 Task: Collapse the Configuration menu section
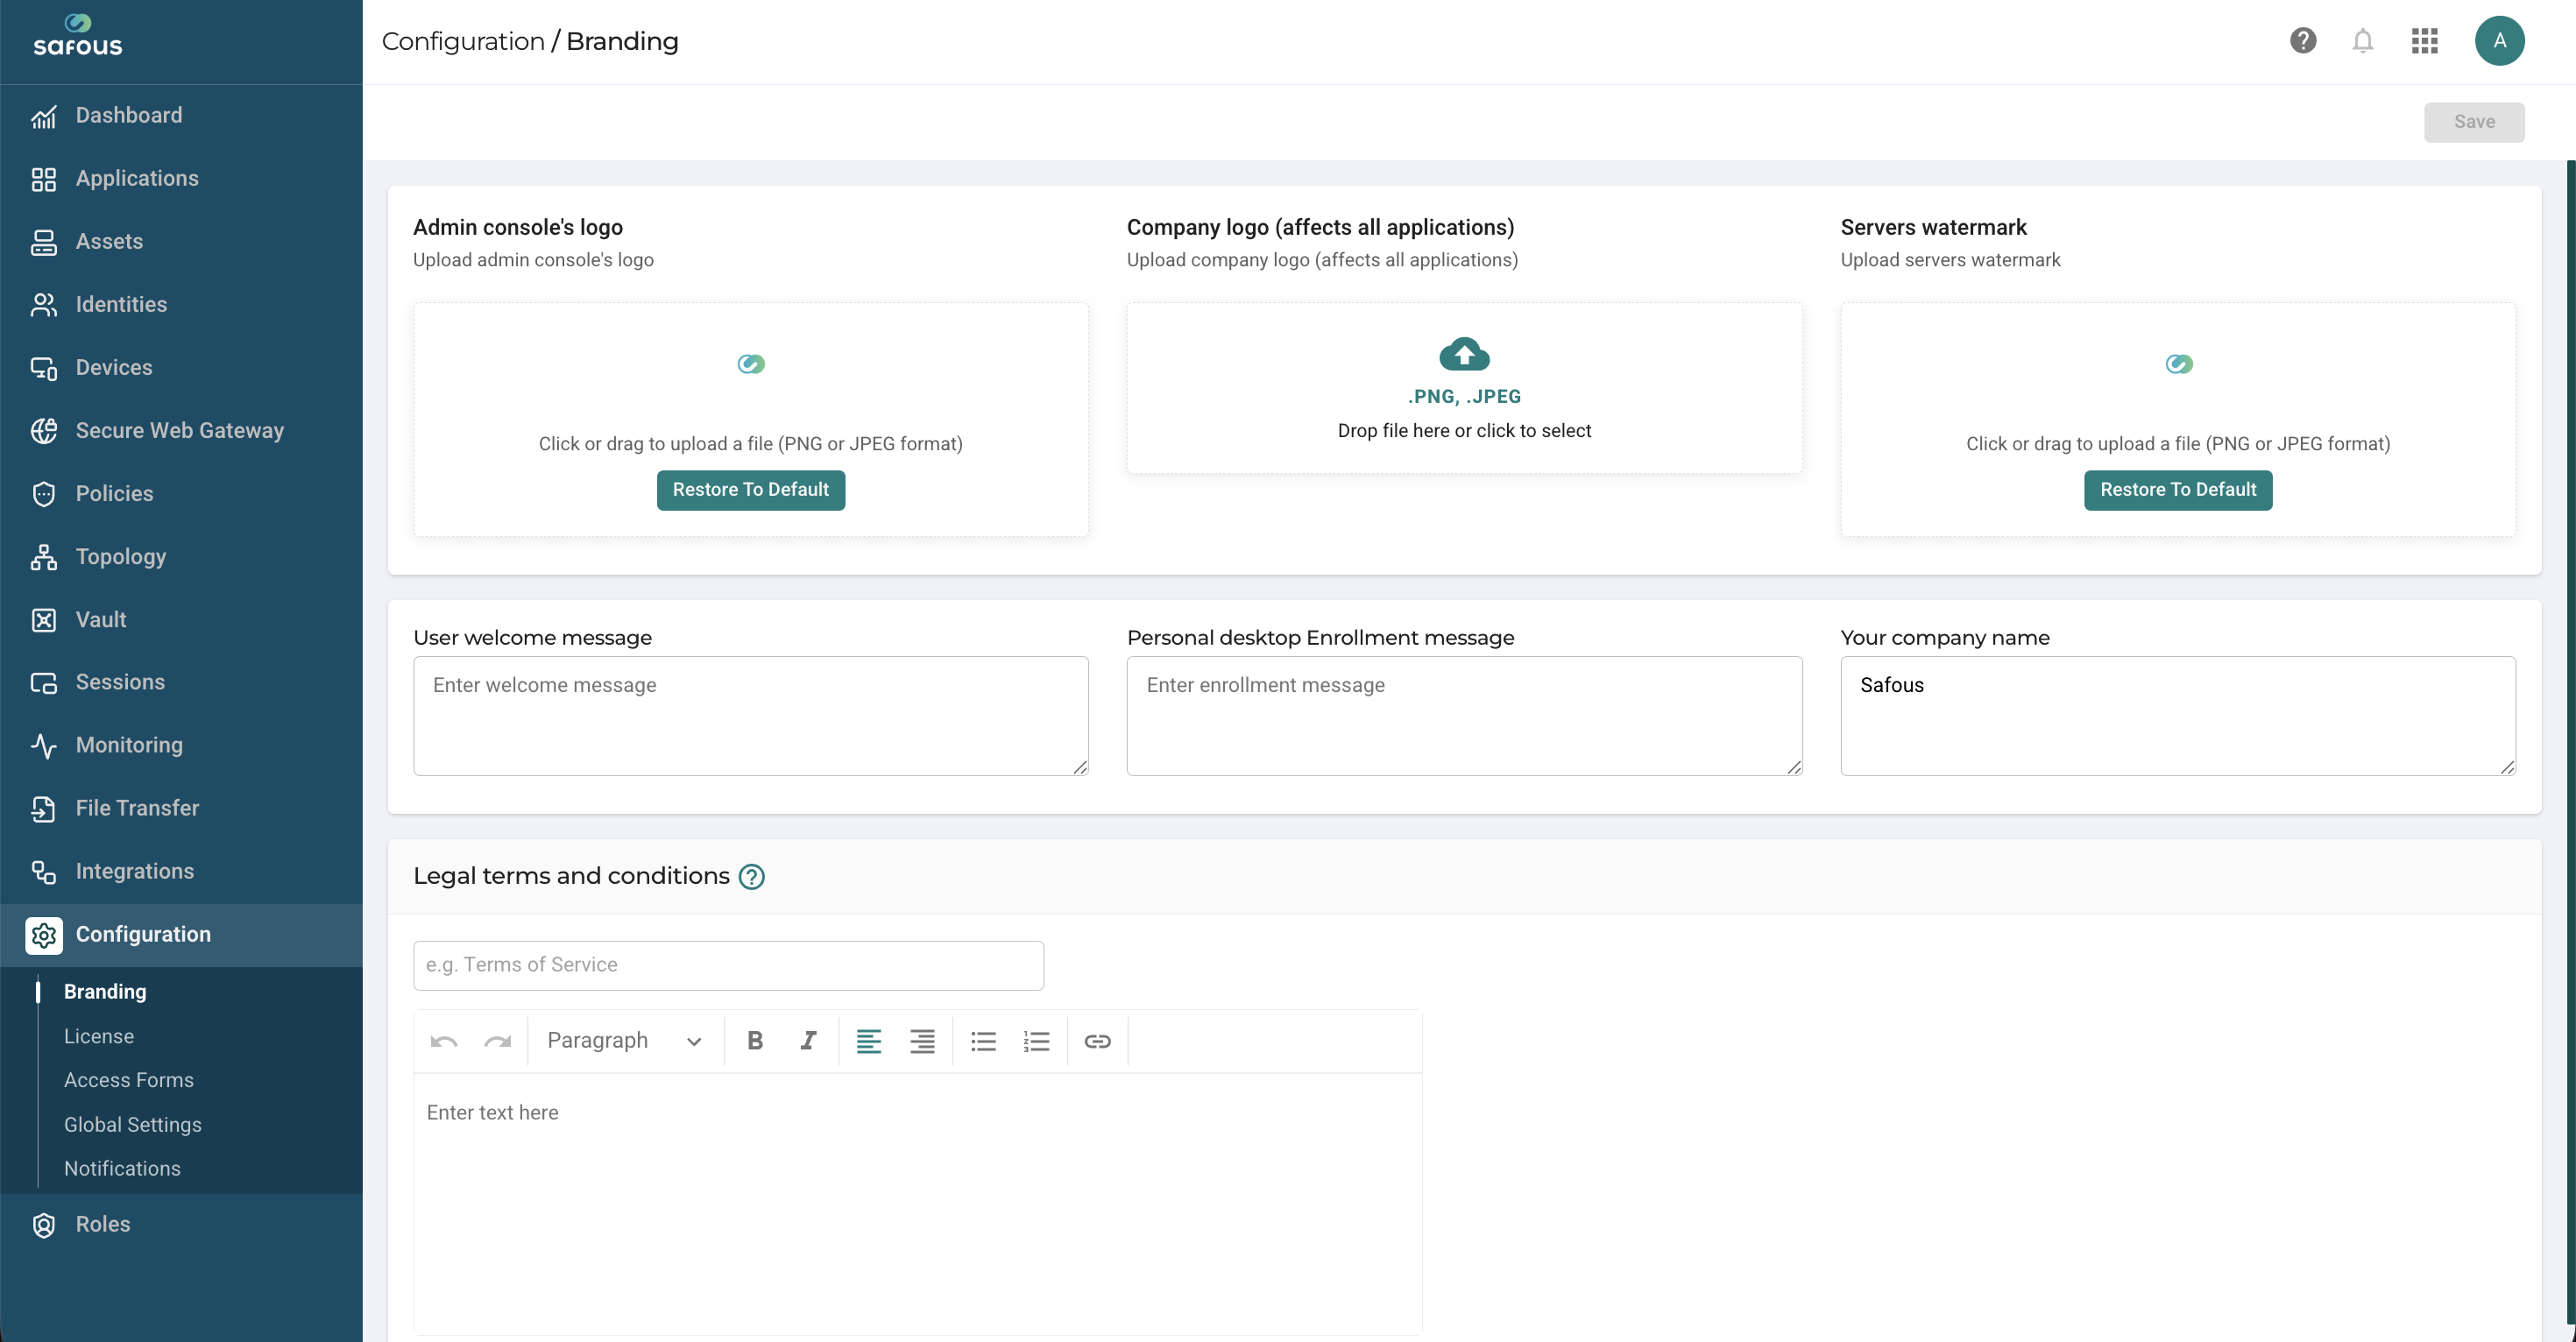pyautogui.click(x=181, y=935)
